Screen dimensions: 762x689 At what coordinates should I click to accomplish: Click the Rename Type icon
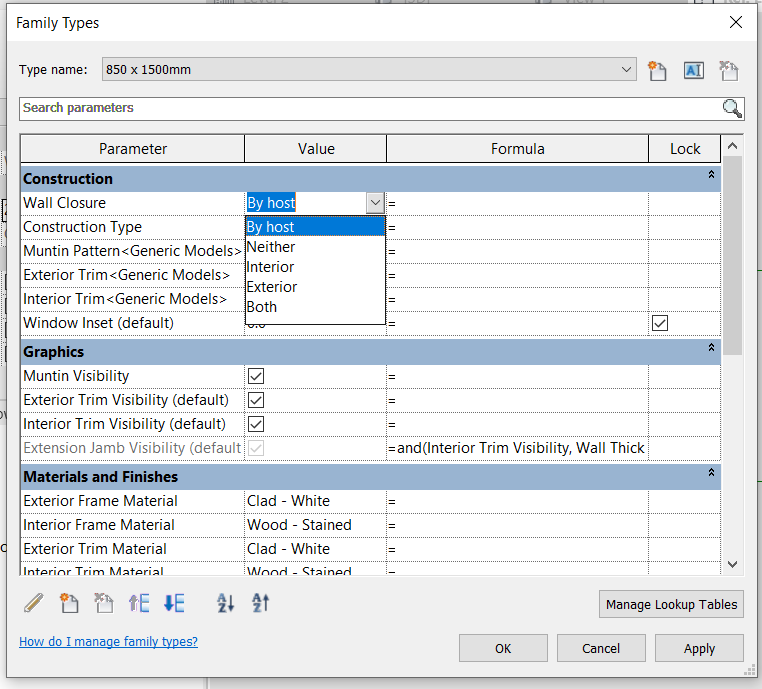point(693,70)
